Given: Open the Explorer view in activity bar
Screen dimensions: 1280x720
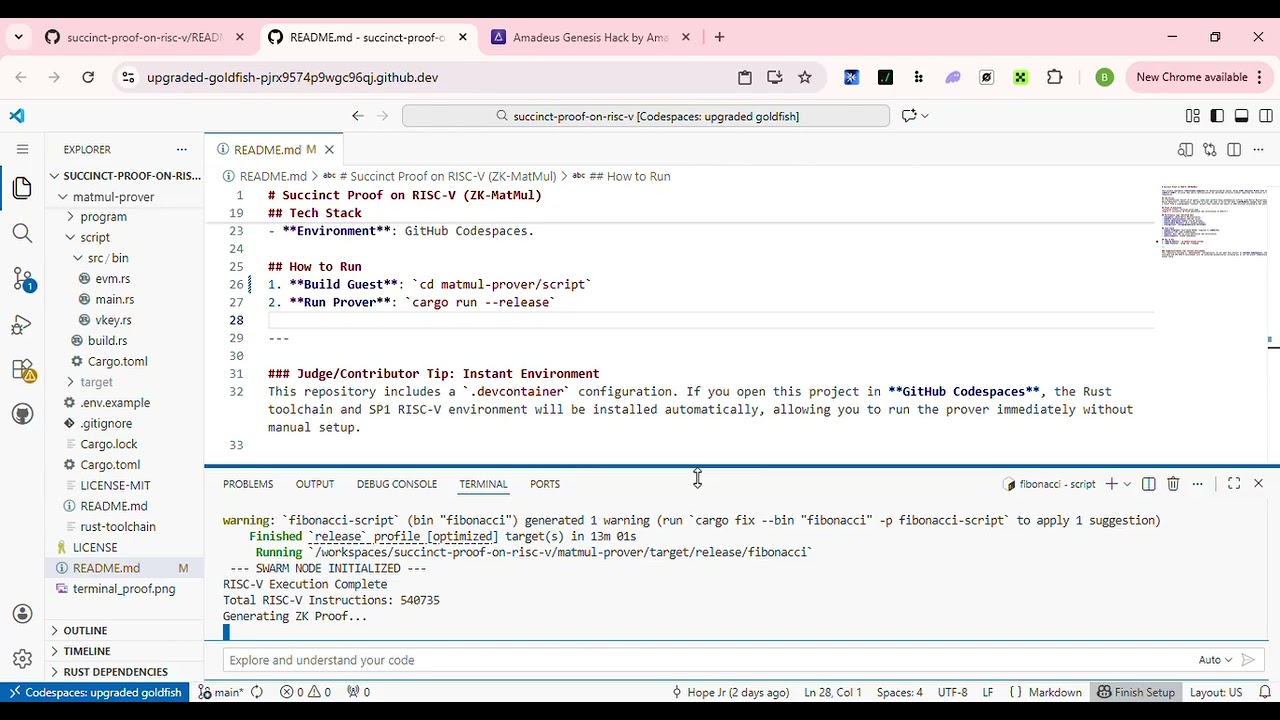Looking at the screenshot, I should pyautogui.click(x=22, y=187).
